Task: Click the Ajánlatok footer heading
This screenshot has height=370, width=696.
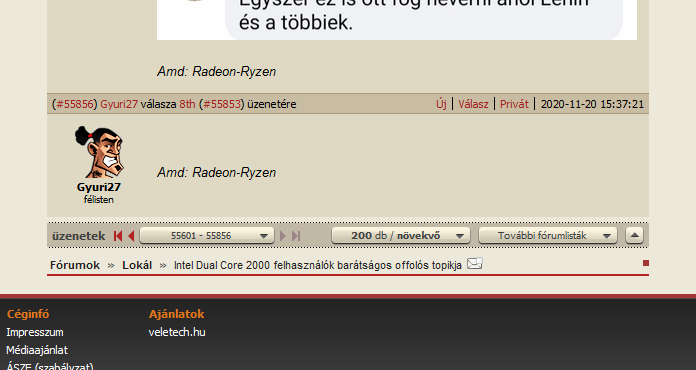Action: click(177, 314)
